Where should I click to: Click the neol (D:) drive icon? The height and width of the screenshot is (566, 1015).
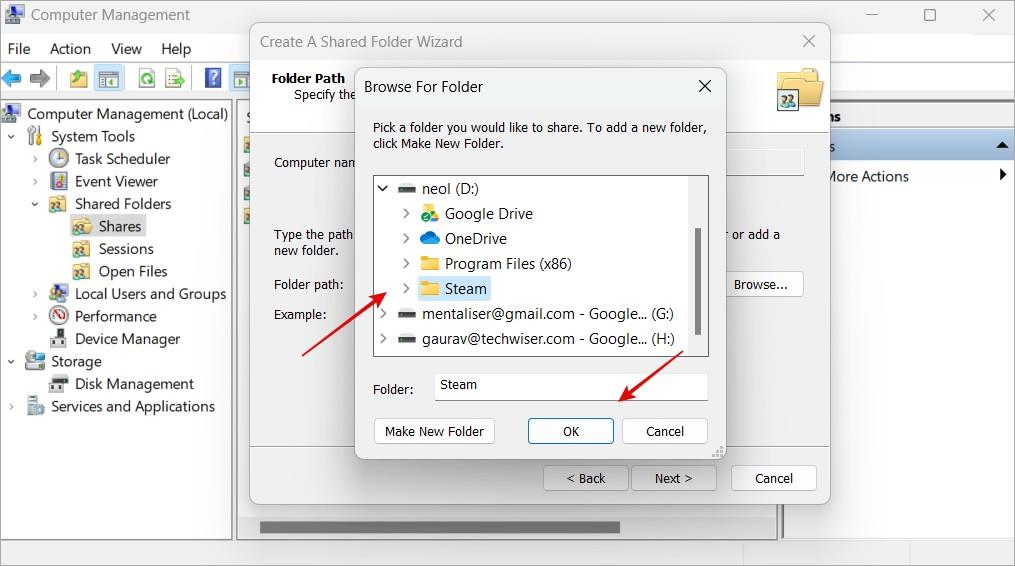(407, 189)
